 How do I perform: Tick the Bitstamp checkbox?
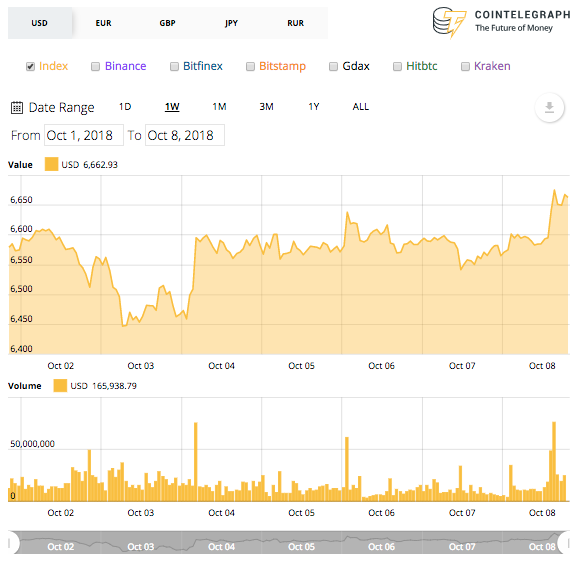[x=250, y=66]
